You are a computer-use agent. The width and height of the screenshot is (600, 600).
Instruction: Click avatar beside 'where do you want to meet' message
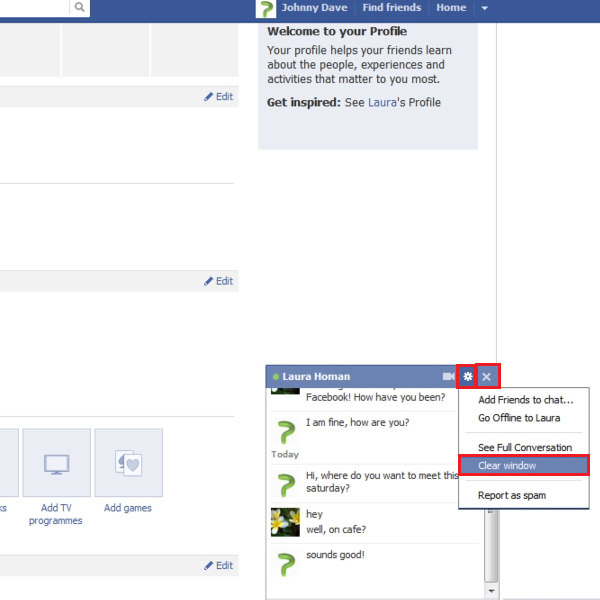point(285,484)
